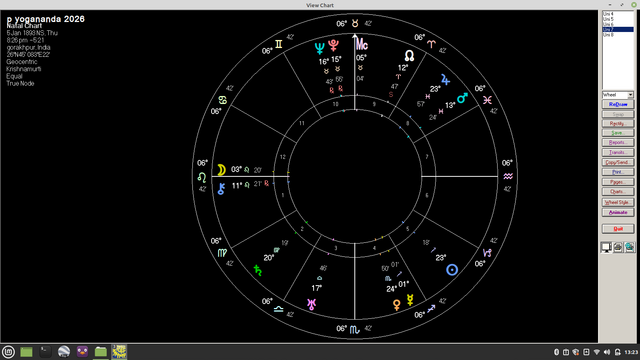
Task: Click the Scorpio sign glyph at chart bottom
Action: [x=355, y=329]
